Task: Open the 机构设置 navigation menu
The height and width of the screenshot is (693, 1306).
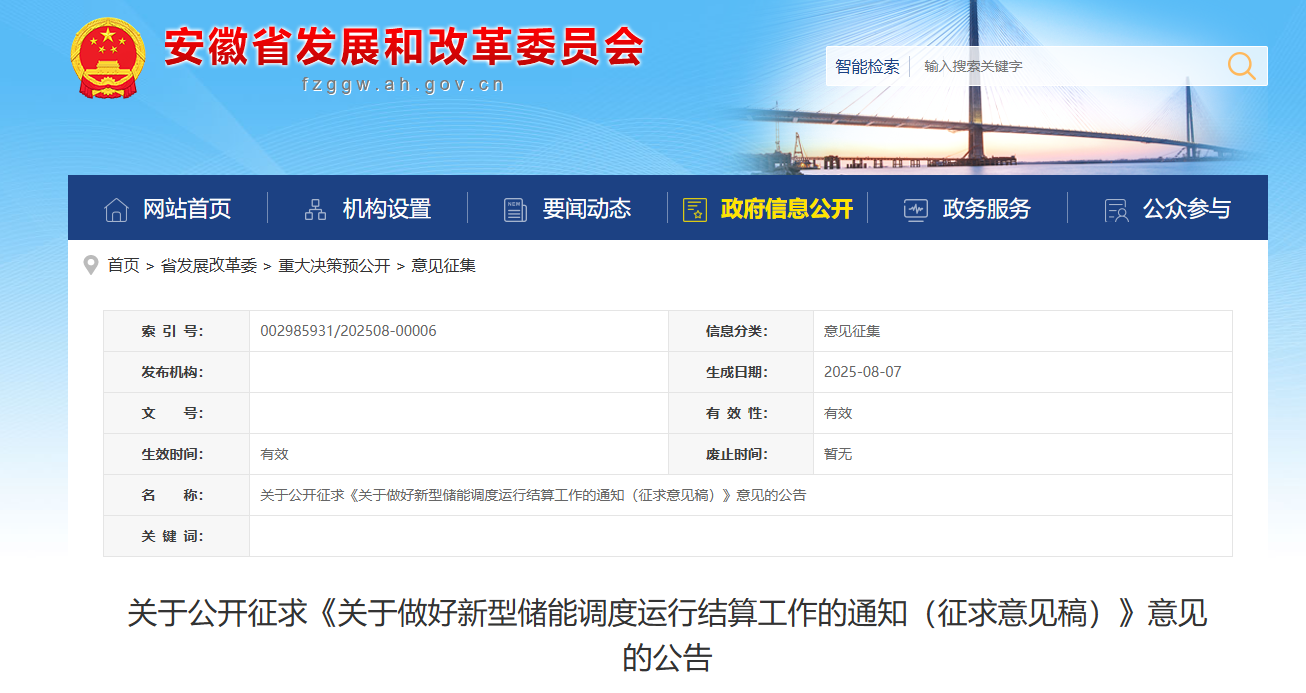Action: tap(387, 208)
